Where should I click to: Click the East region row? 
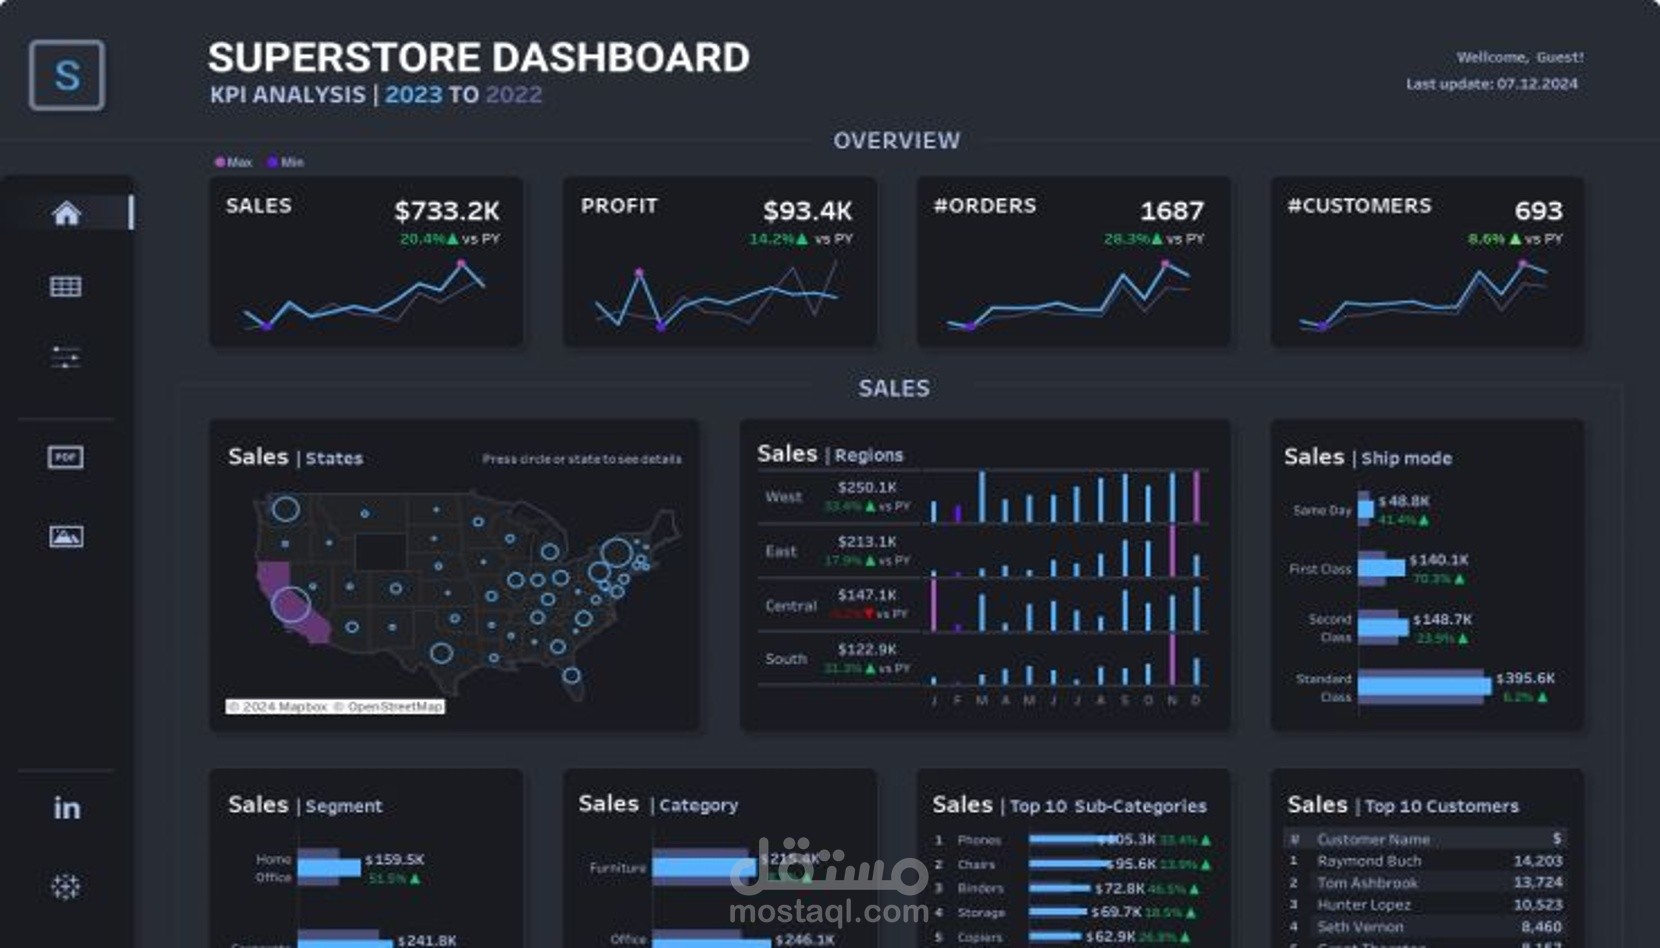tap(984, 551)
